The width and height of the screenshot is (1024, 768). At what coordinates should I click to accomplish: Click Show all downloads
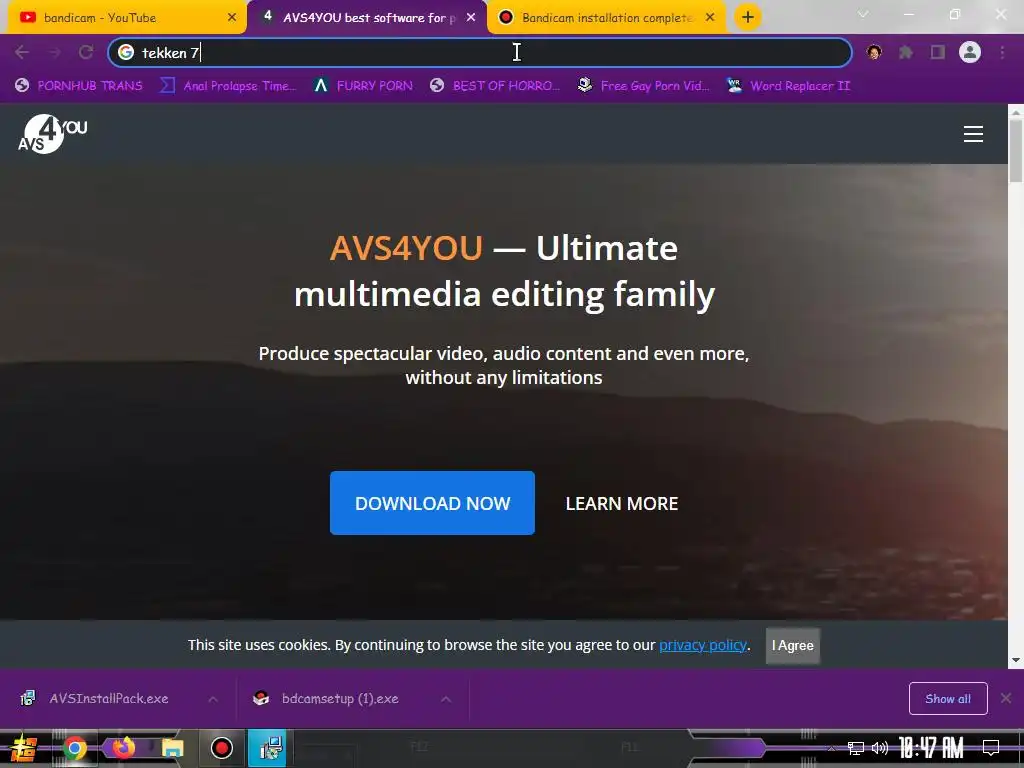tap(948, 699)
